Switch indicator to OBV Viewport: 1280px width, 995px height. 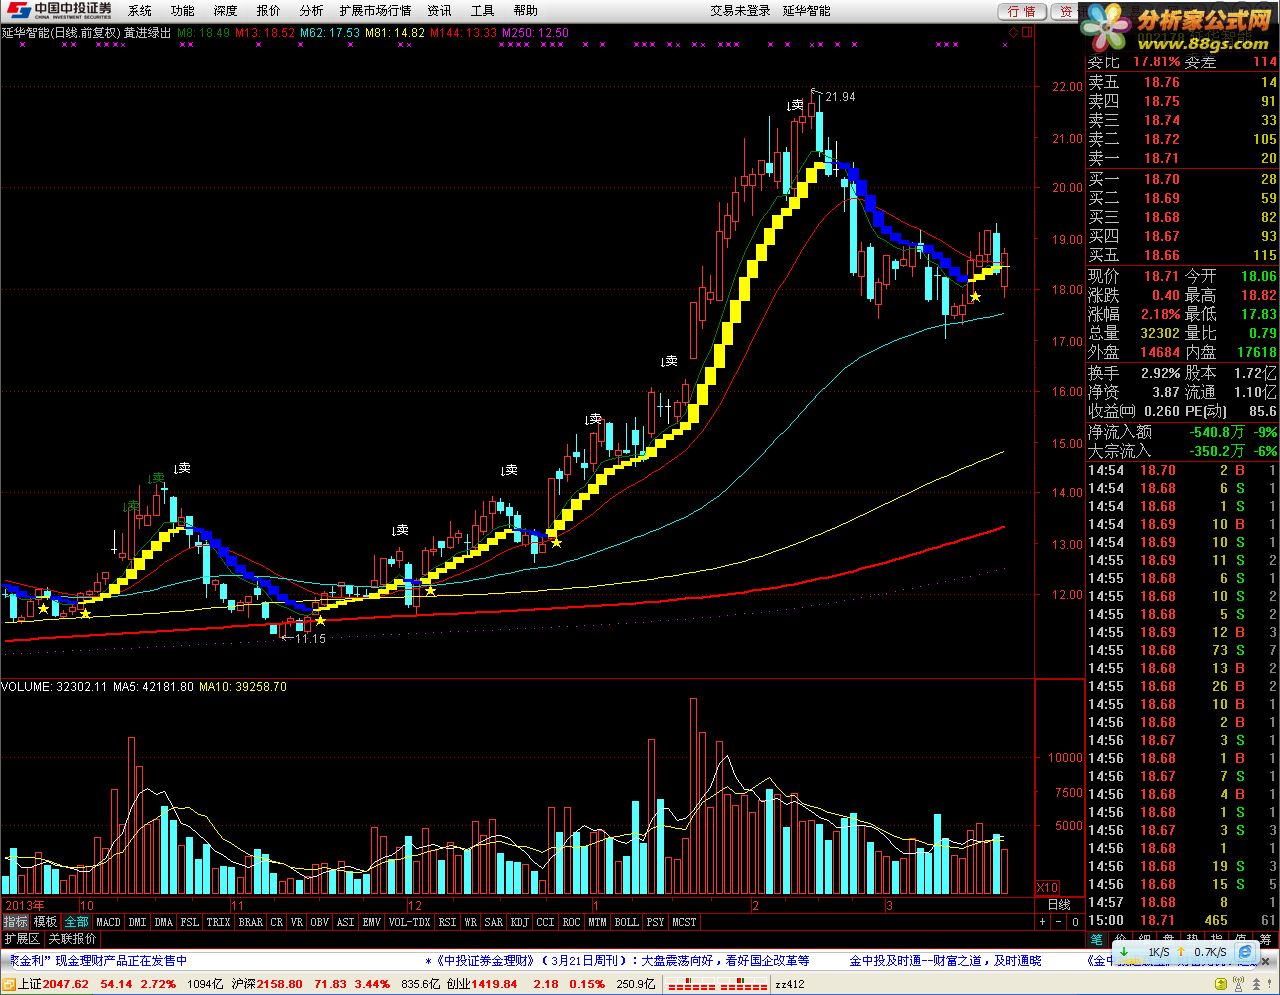pos(319,922)
